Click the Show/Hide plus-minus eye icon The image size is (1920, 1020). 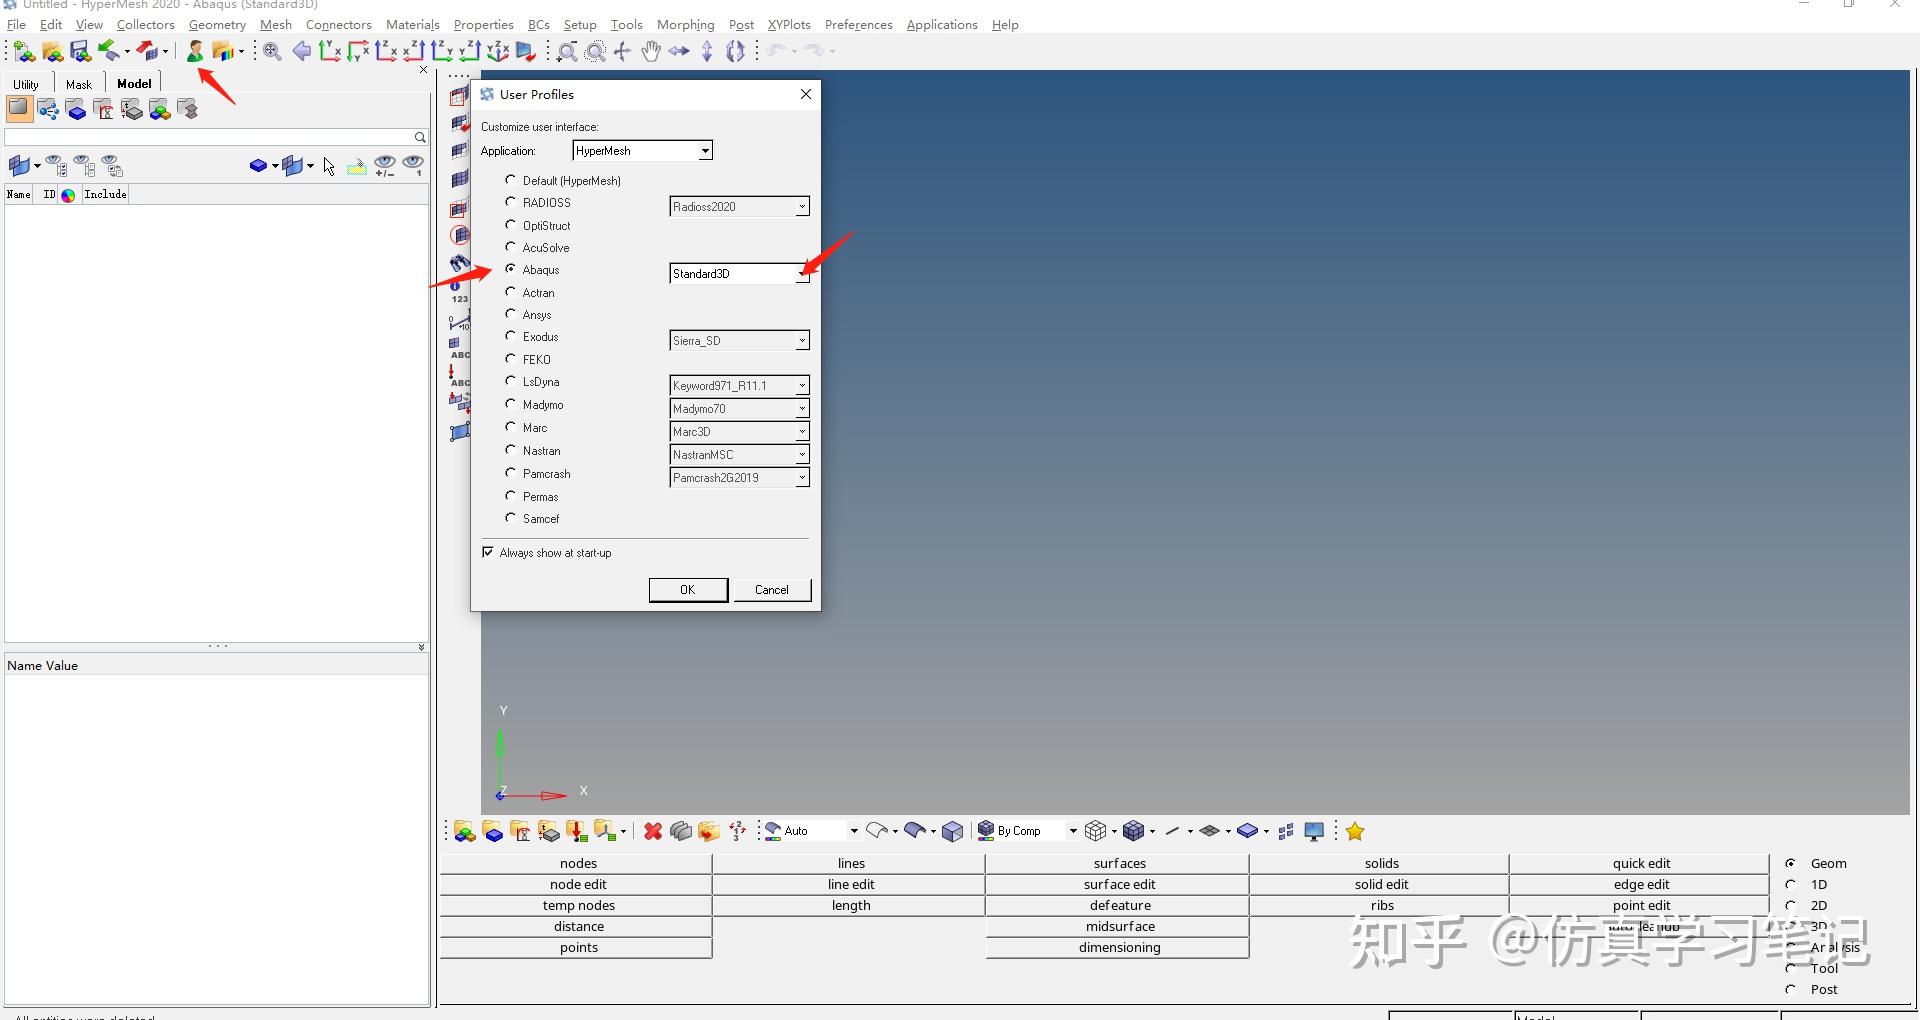(385, 166)
